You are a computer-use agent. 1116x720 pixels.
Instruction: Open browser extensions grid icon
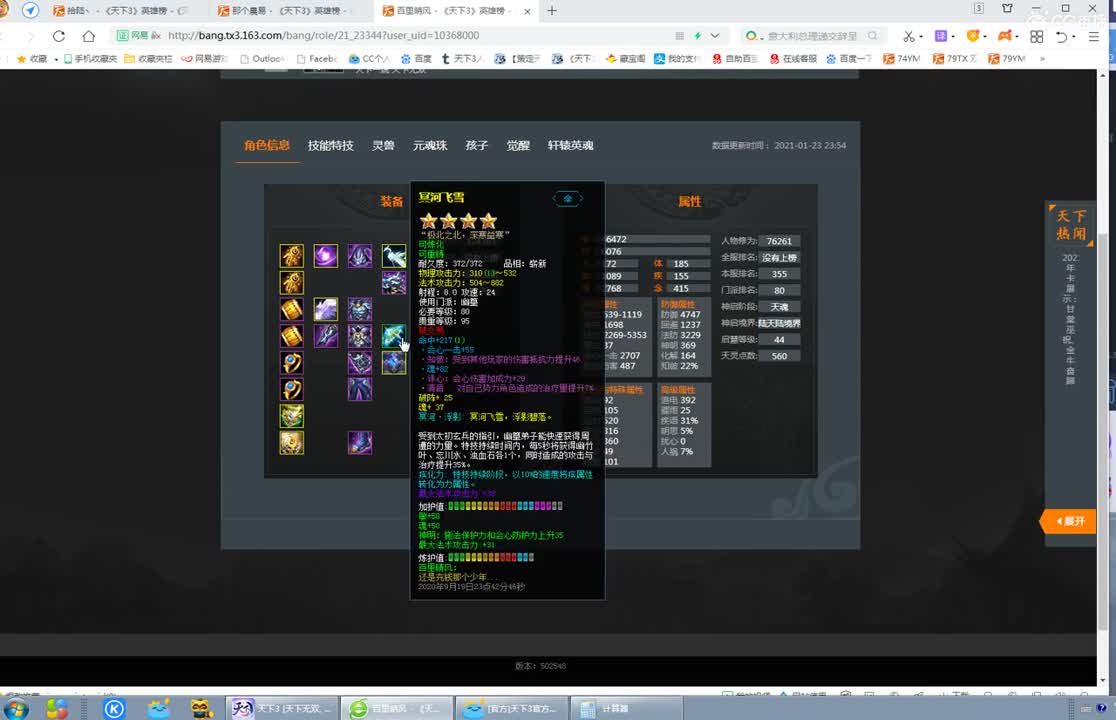tap(1036, 36)
